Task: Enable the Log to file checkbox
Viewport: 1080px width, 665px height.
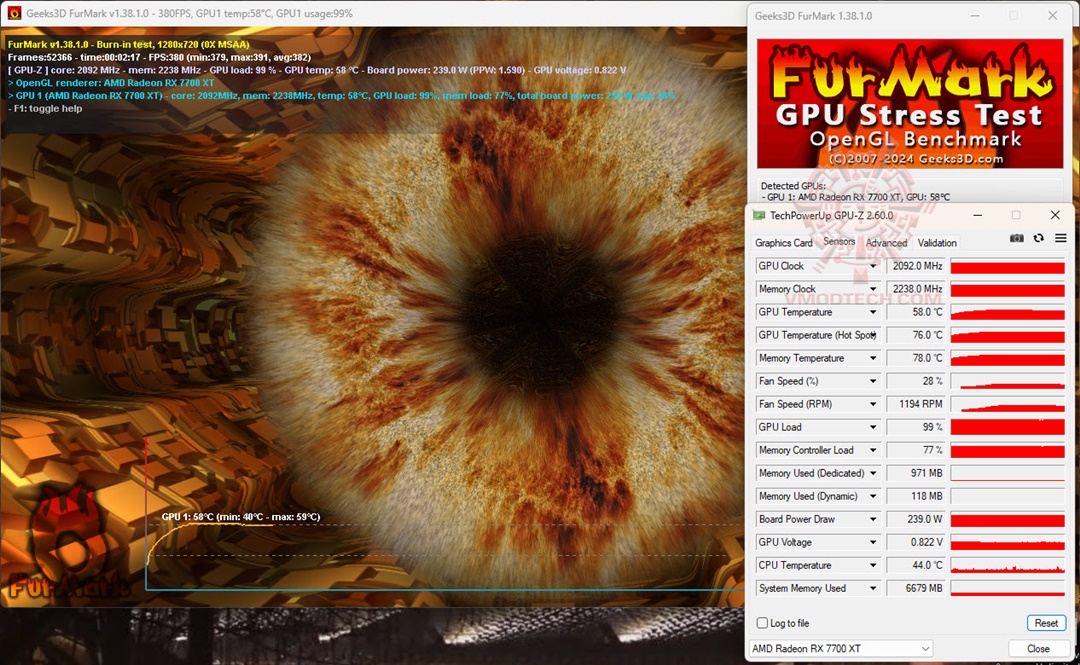Action: point(761,622)
